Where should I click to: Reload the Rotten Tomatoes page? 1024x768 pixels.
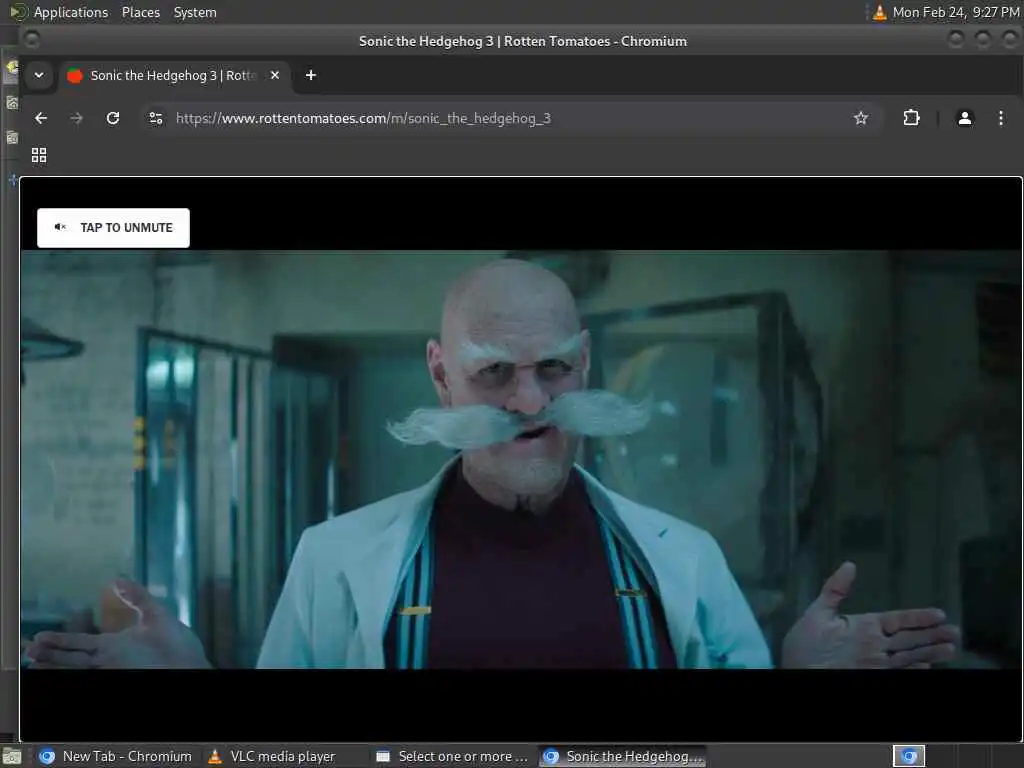click(x=113, y=118)
